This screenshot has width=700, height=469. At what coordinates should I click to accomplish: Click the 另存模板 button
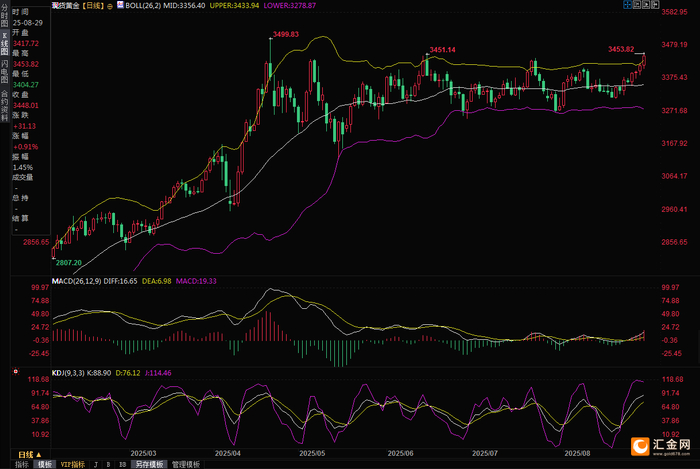pyautogui.click(x=149, y=465)
